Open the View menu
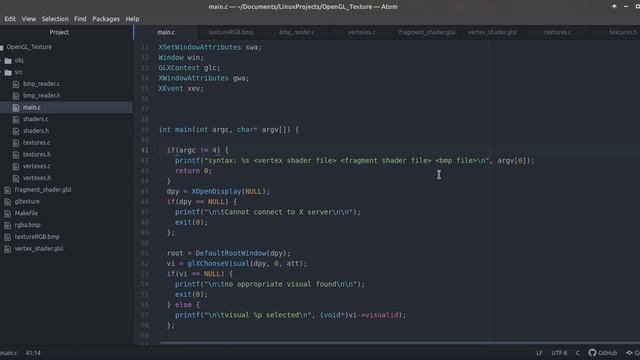Screen dimensions: 640x360 29,19
